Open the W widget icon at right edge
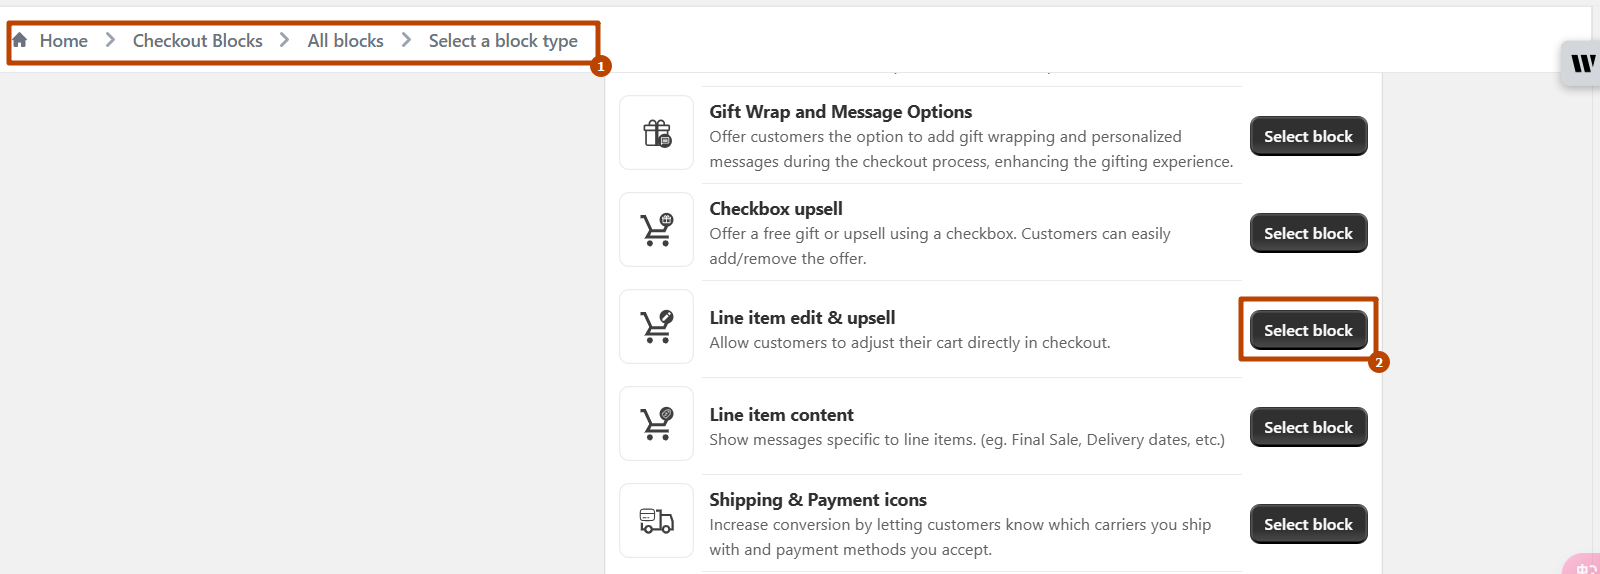Screen dimensions: 1600x574 click(x=1582, y=63)
